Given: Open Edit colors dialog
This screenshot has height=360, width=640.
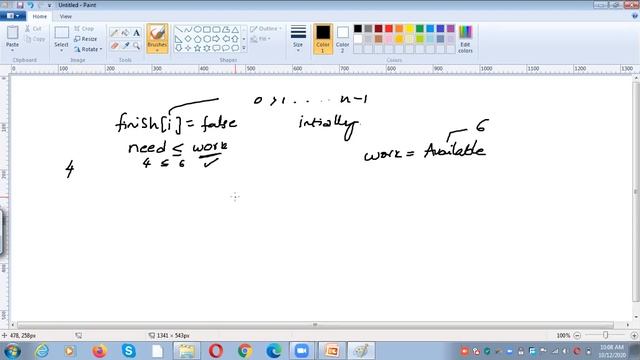Looking at the screenshot, I should coord(465,39).
